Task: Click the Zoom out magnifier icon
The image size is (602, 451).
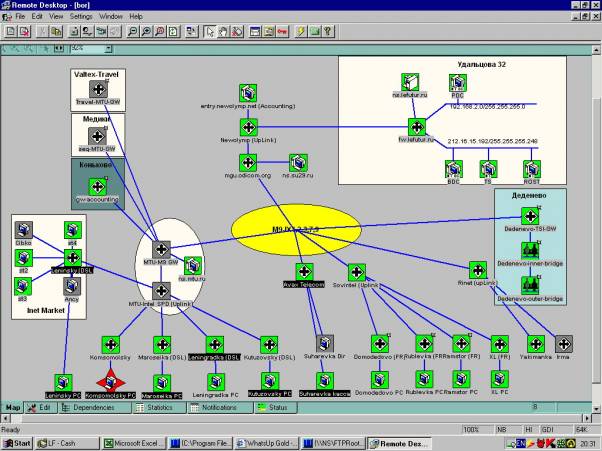Action: click(x=132, y=31)
